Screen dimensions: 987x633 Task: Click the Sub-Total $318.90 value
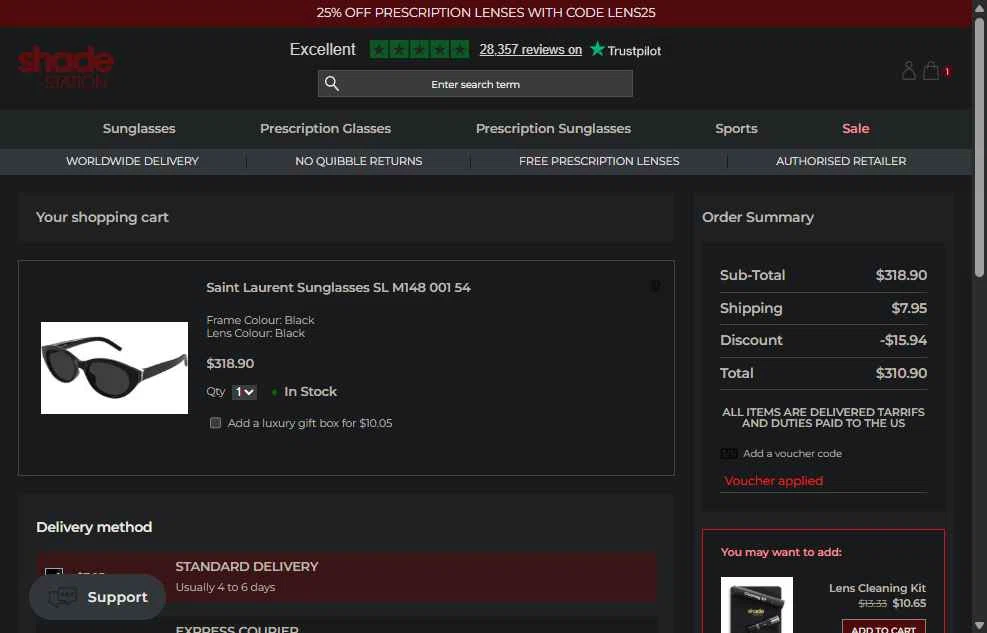point(901,275)
